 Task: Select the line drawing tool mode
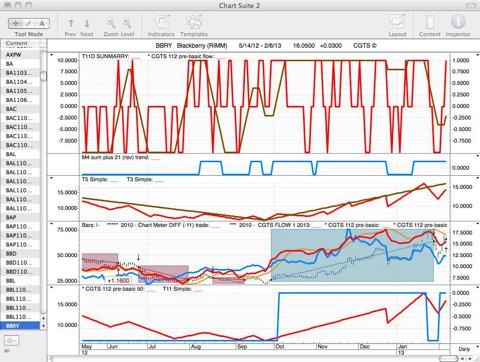(x=29, y=23)
